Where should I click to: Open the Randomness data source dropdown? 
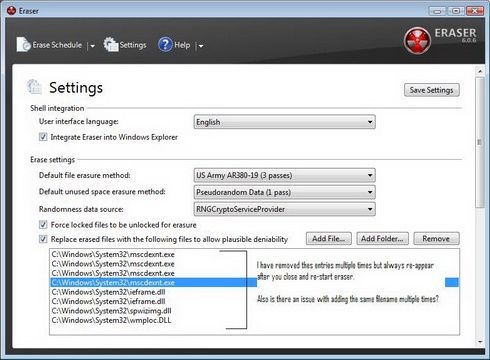click(284, 209)
